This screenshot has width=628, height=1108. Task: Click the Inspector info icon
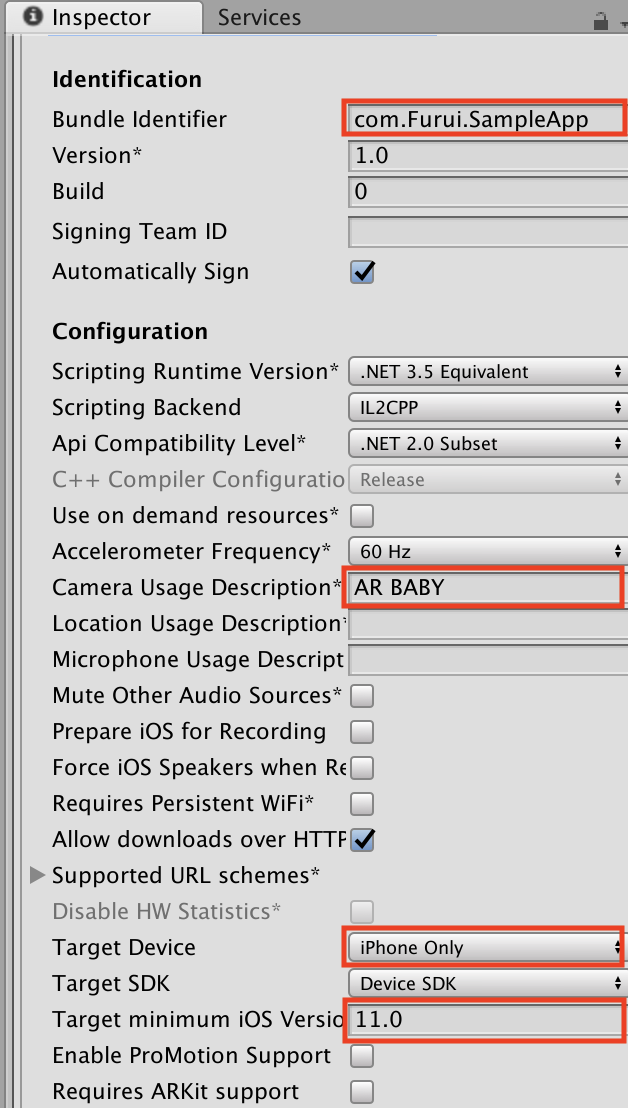click(x=32, y=17)
